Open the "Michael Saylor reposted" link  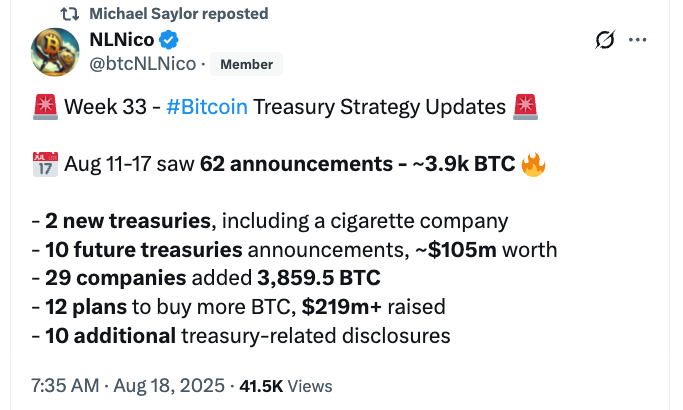click(x=178, y=14)
